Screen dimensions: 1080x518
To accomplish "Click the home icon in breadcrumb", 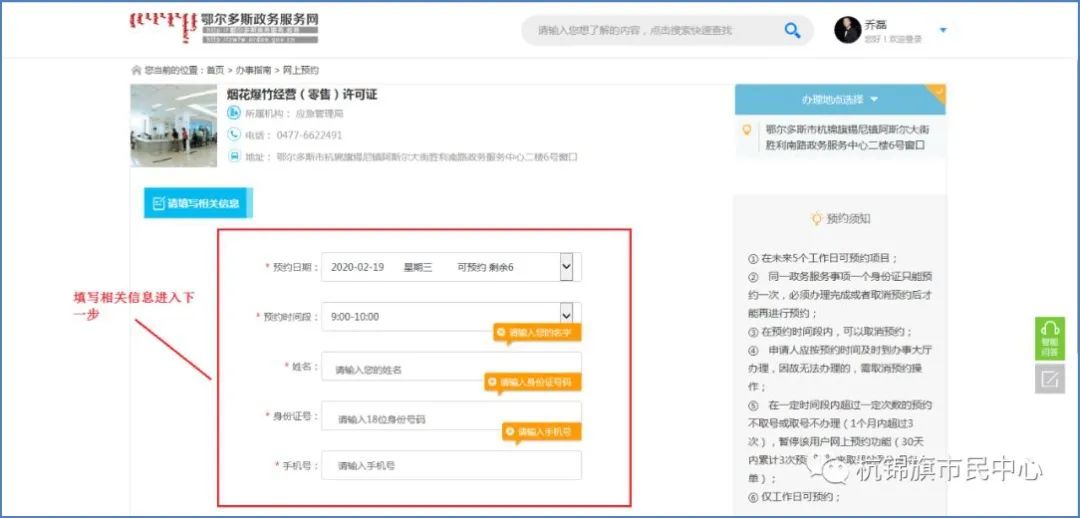I will tap(136, 71).
